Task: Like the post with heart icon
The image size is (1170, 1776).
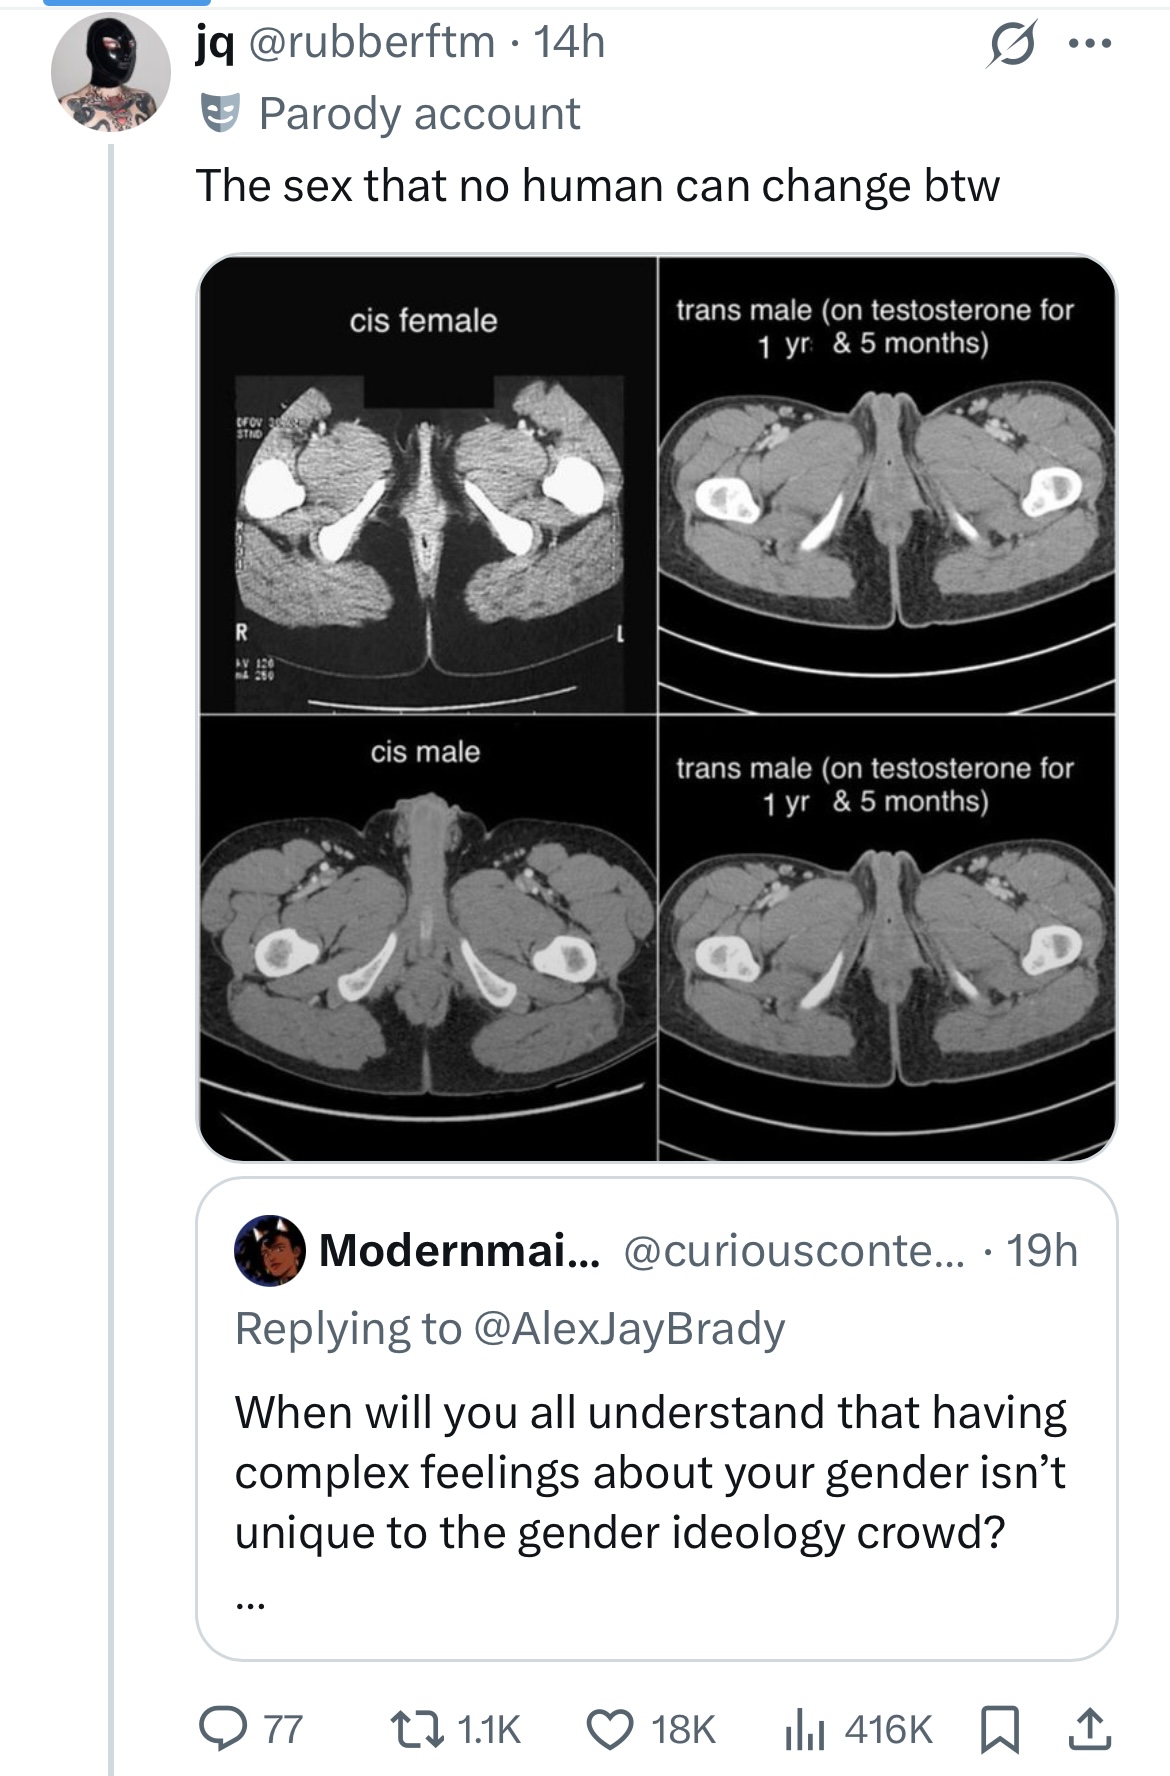Action: pyautogui.click(x=609, y=1728)
